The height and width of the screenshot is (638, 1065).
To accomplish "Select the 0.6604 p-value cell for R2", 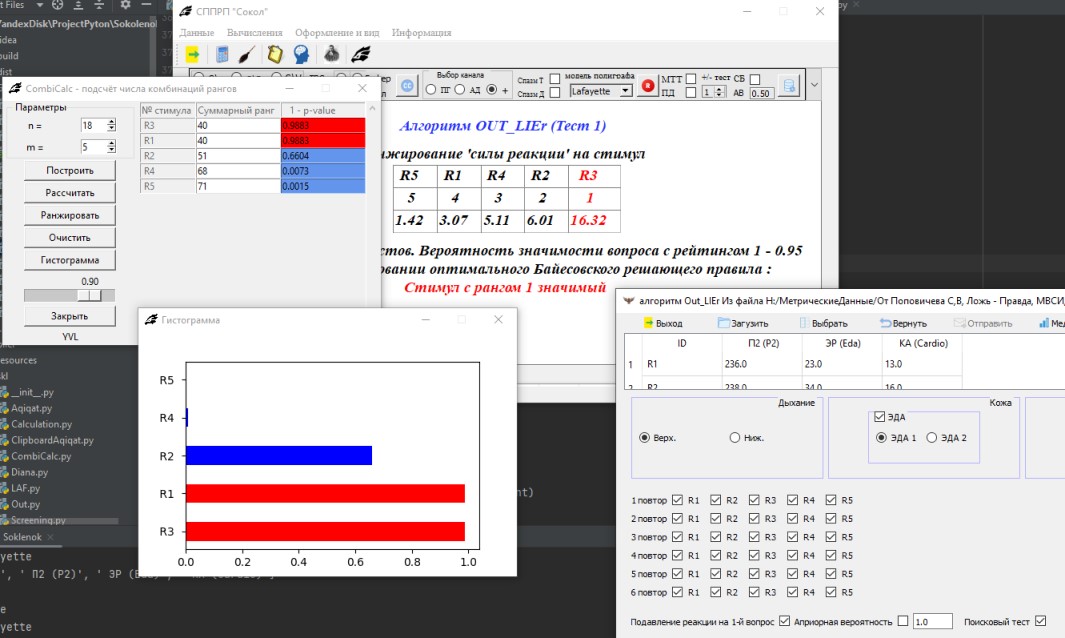I will [323, 156].
